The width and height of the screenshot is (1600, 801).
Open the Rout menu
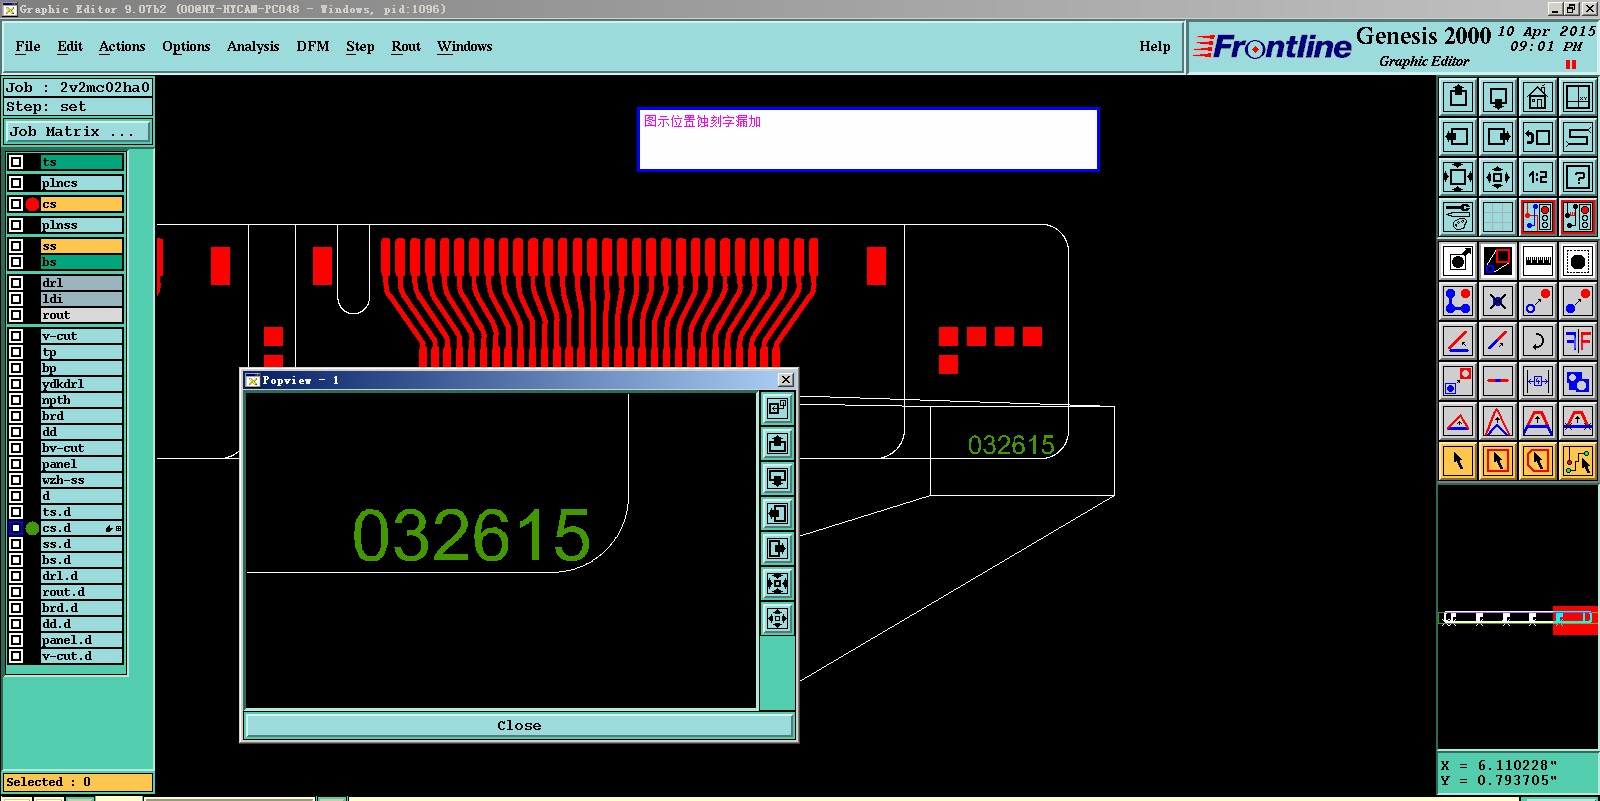click(406, 46)
